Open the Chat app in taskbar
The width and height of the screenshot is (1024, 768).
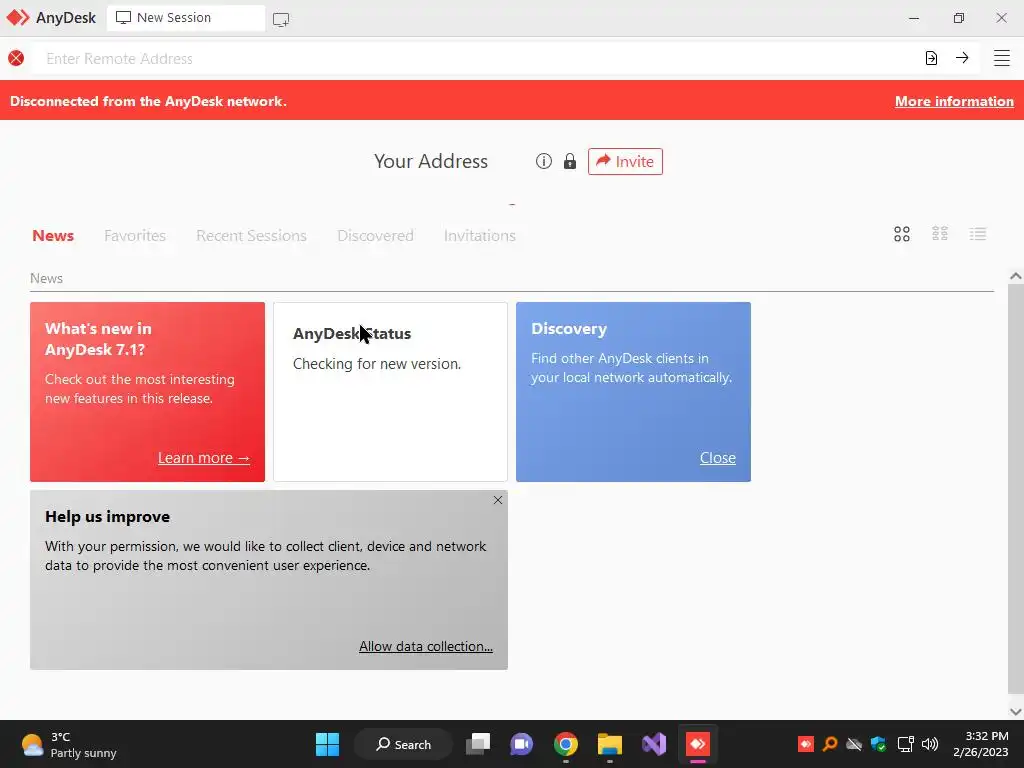[x=521, y=744]
